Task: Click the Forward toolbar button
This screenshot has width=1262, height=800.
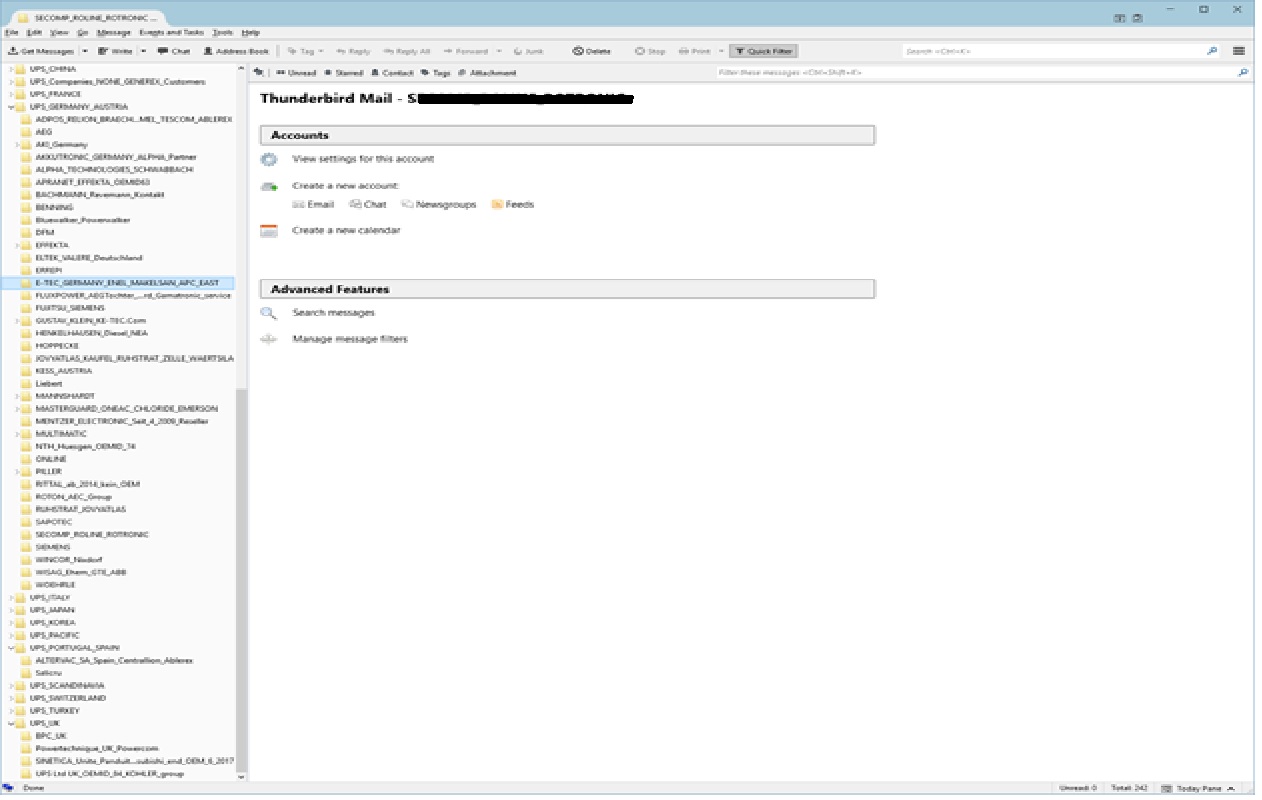Action: [x=466, y=51]
